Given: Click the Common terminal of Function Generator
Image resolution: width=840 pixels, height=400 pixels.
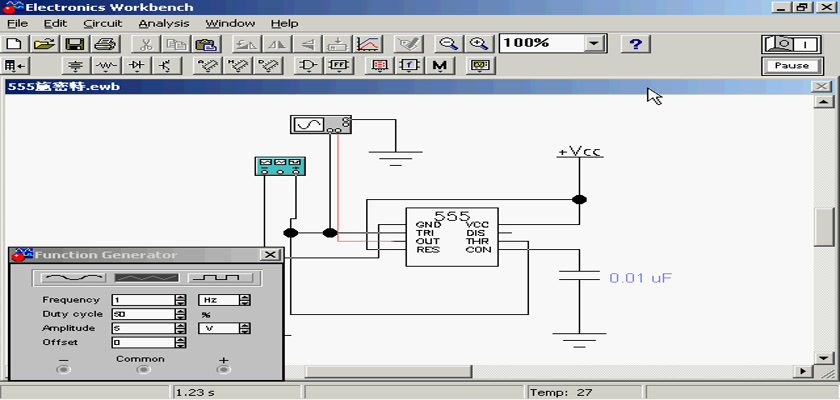Looking at the screenshot, I should pyautogui.click(x=142, y=369).
